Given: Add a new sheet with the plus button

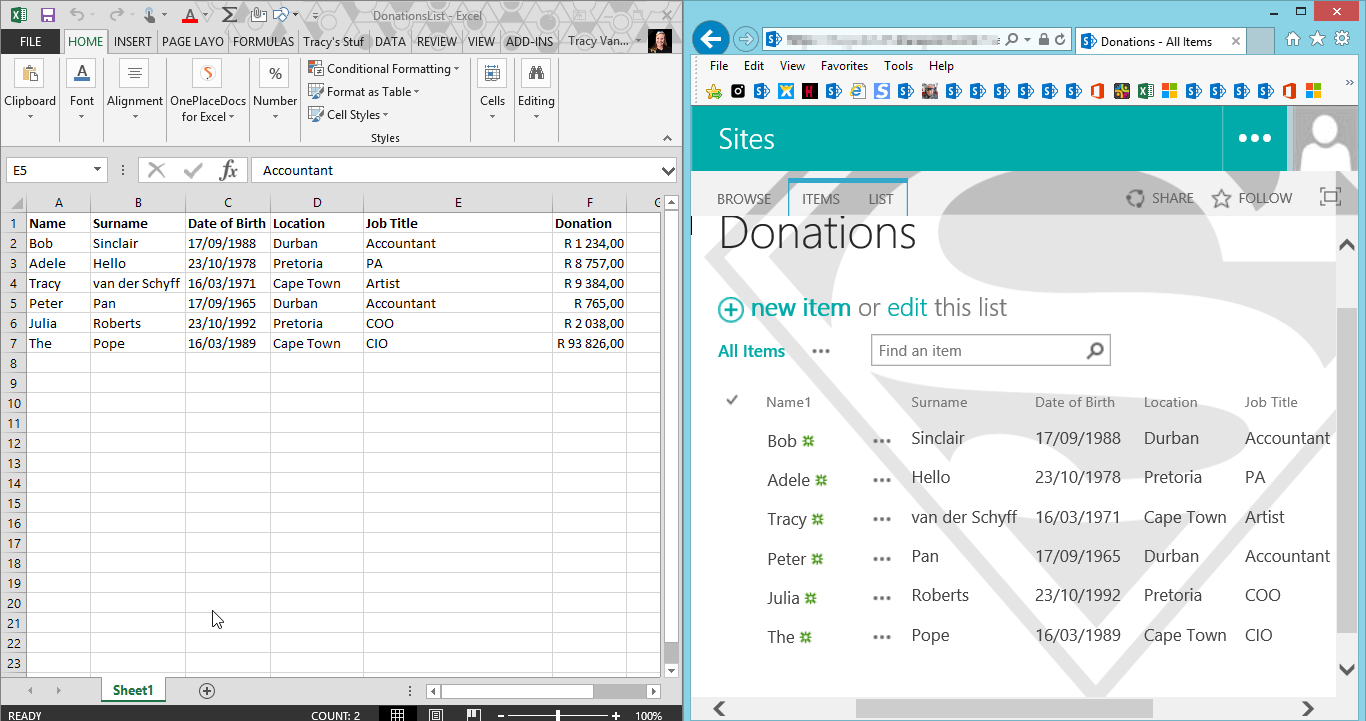Looking at the screenshot, I should pyautogui.click(x=207, y=690).
